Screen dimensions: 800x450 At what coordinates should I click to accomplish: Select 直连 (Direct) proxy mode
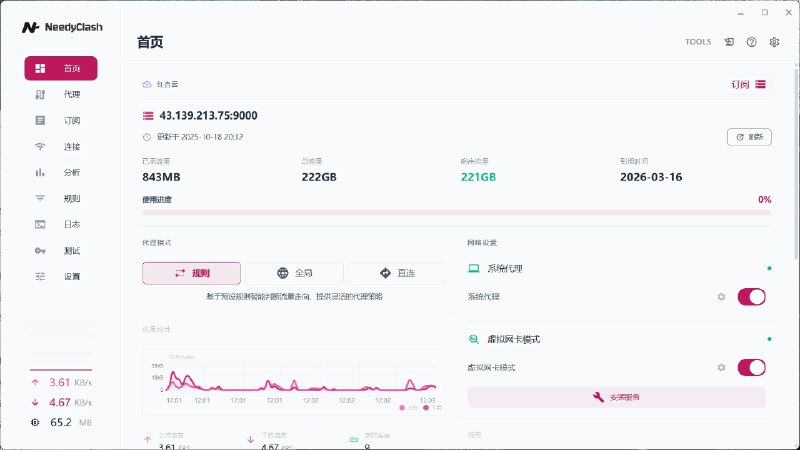coord(397,273)
